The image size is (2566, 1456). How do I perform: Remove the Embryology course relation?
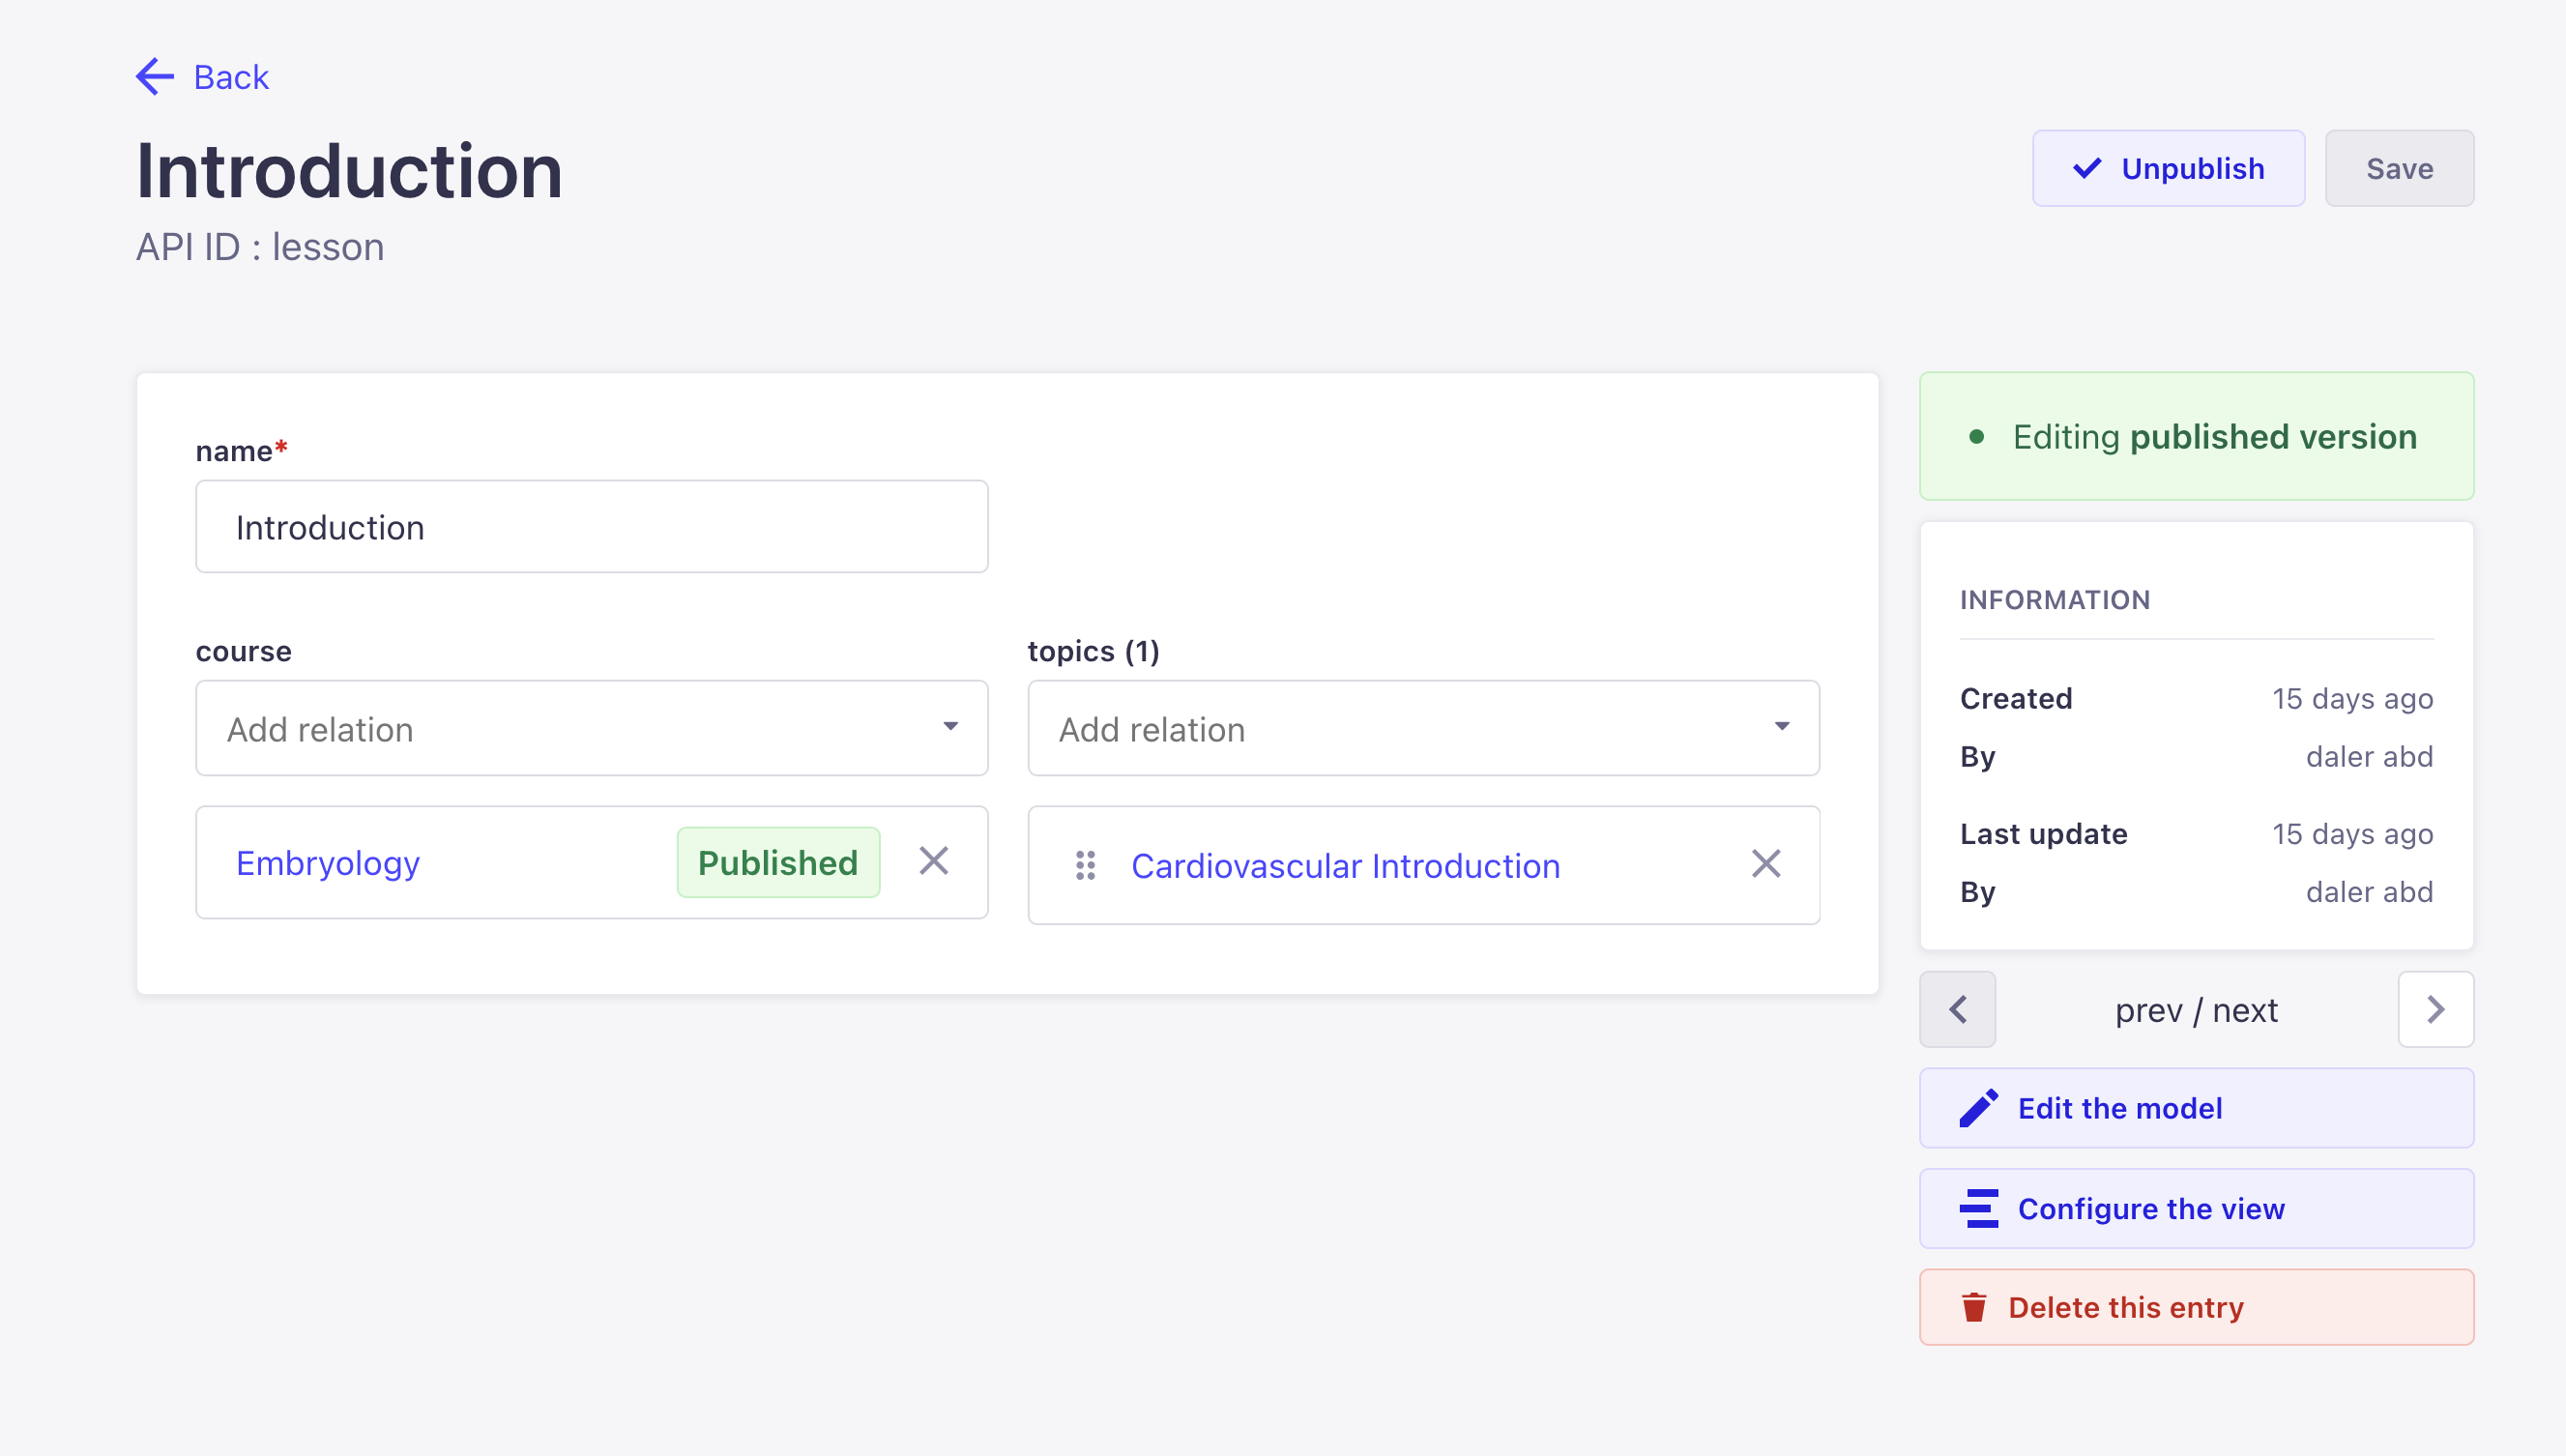(933, 861)
